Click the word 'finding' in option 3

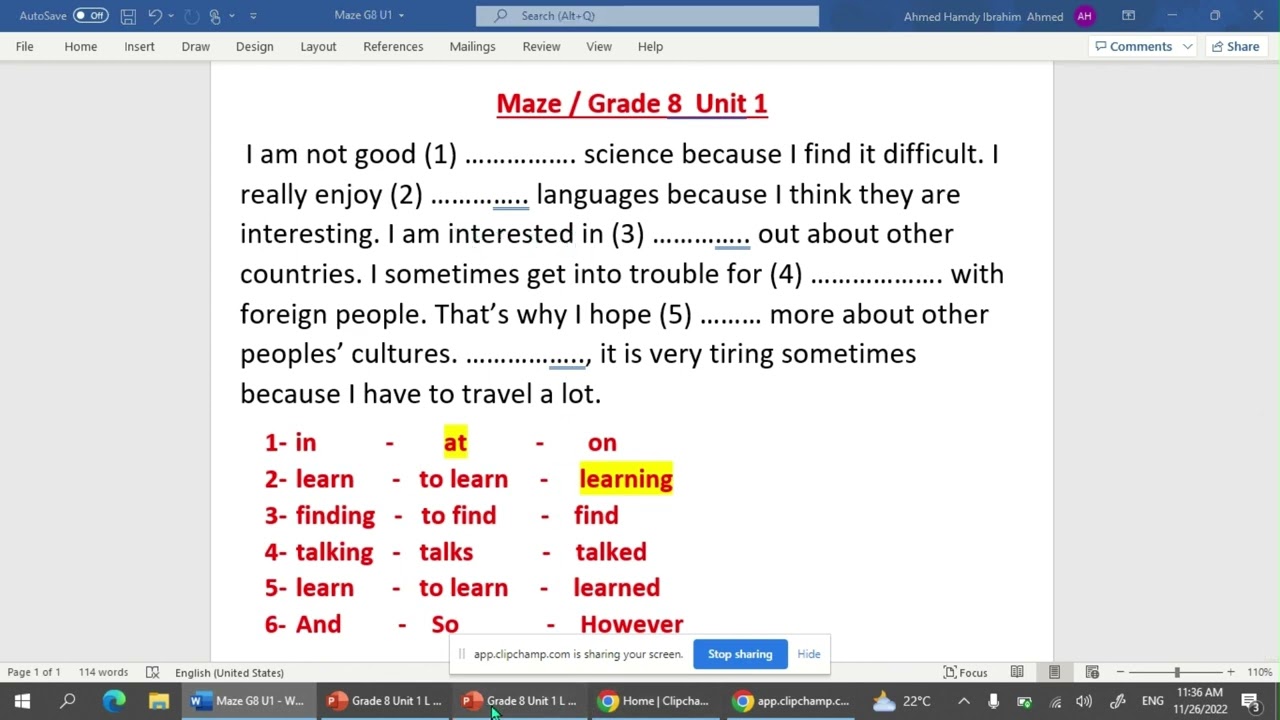click(x=335, y=516)
